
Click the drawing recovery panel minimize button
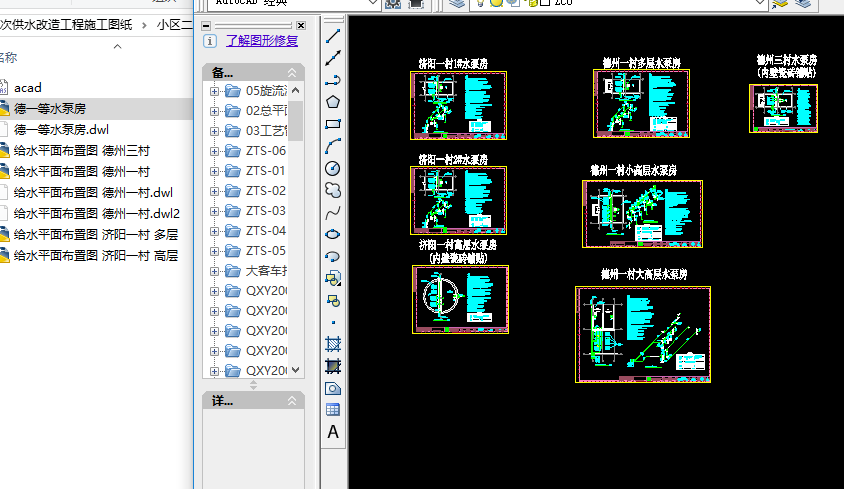[206, 25]
